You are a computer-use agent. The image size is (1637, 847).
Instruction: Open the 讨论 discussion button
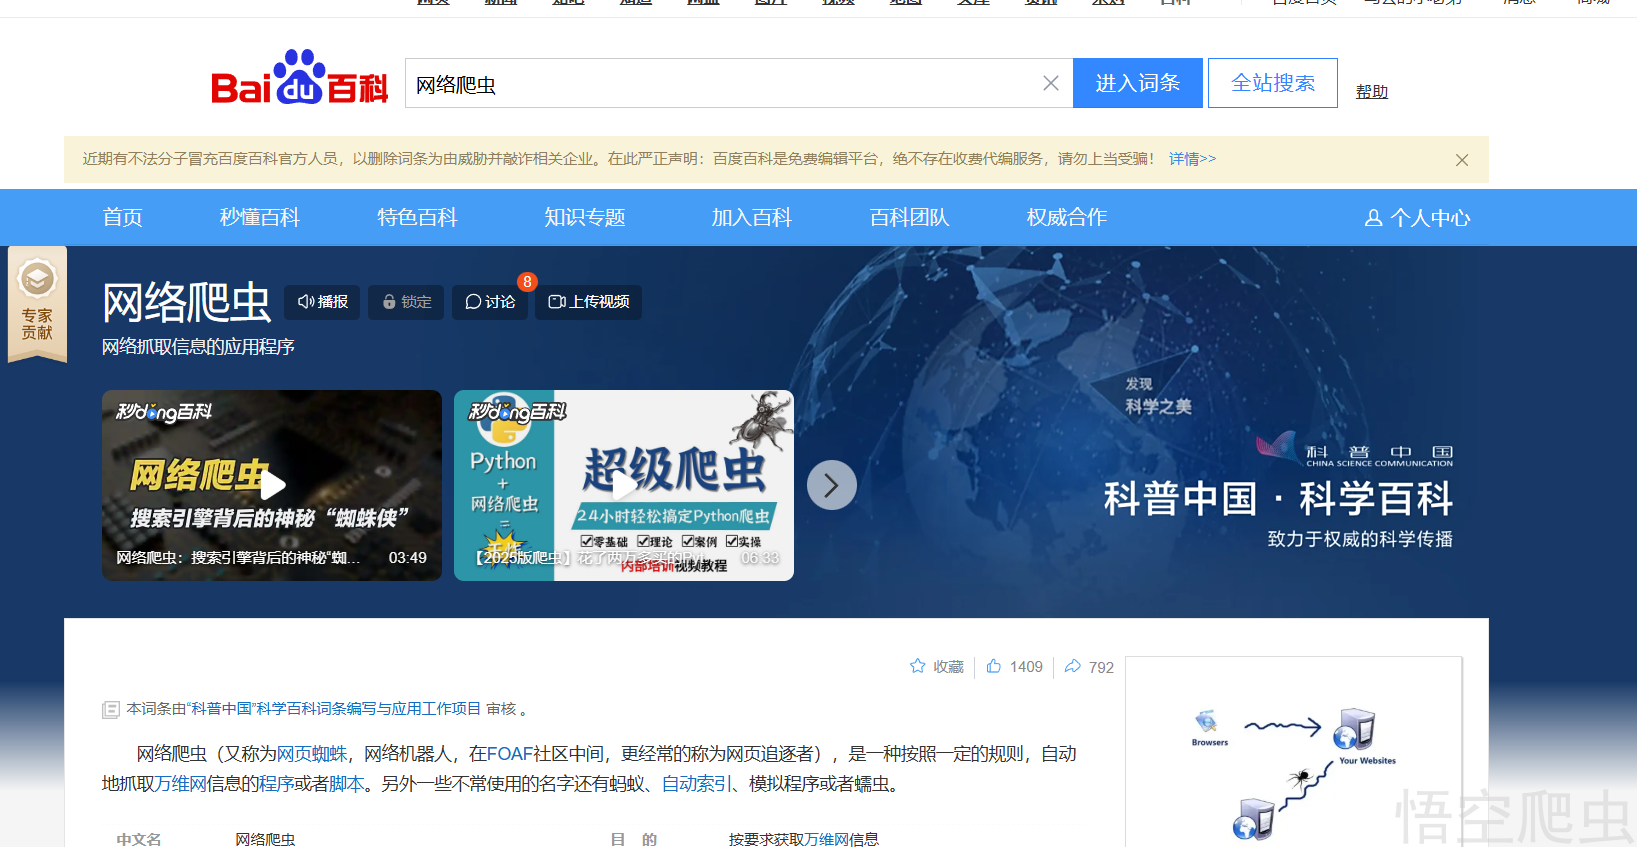(x=490, y=302)
